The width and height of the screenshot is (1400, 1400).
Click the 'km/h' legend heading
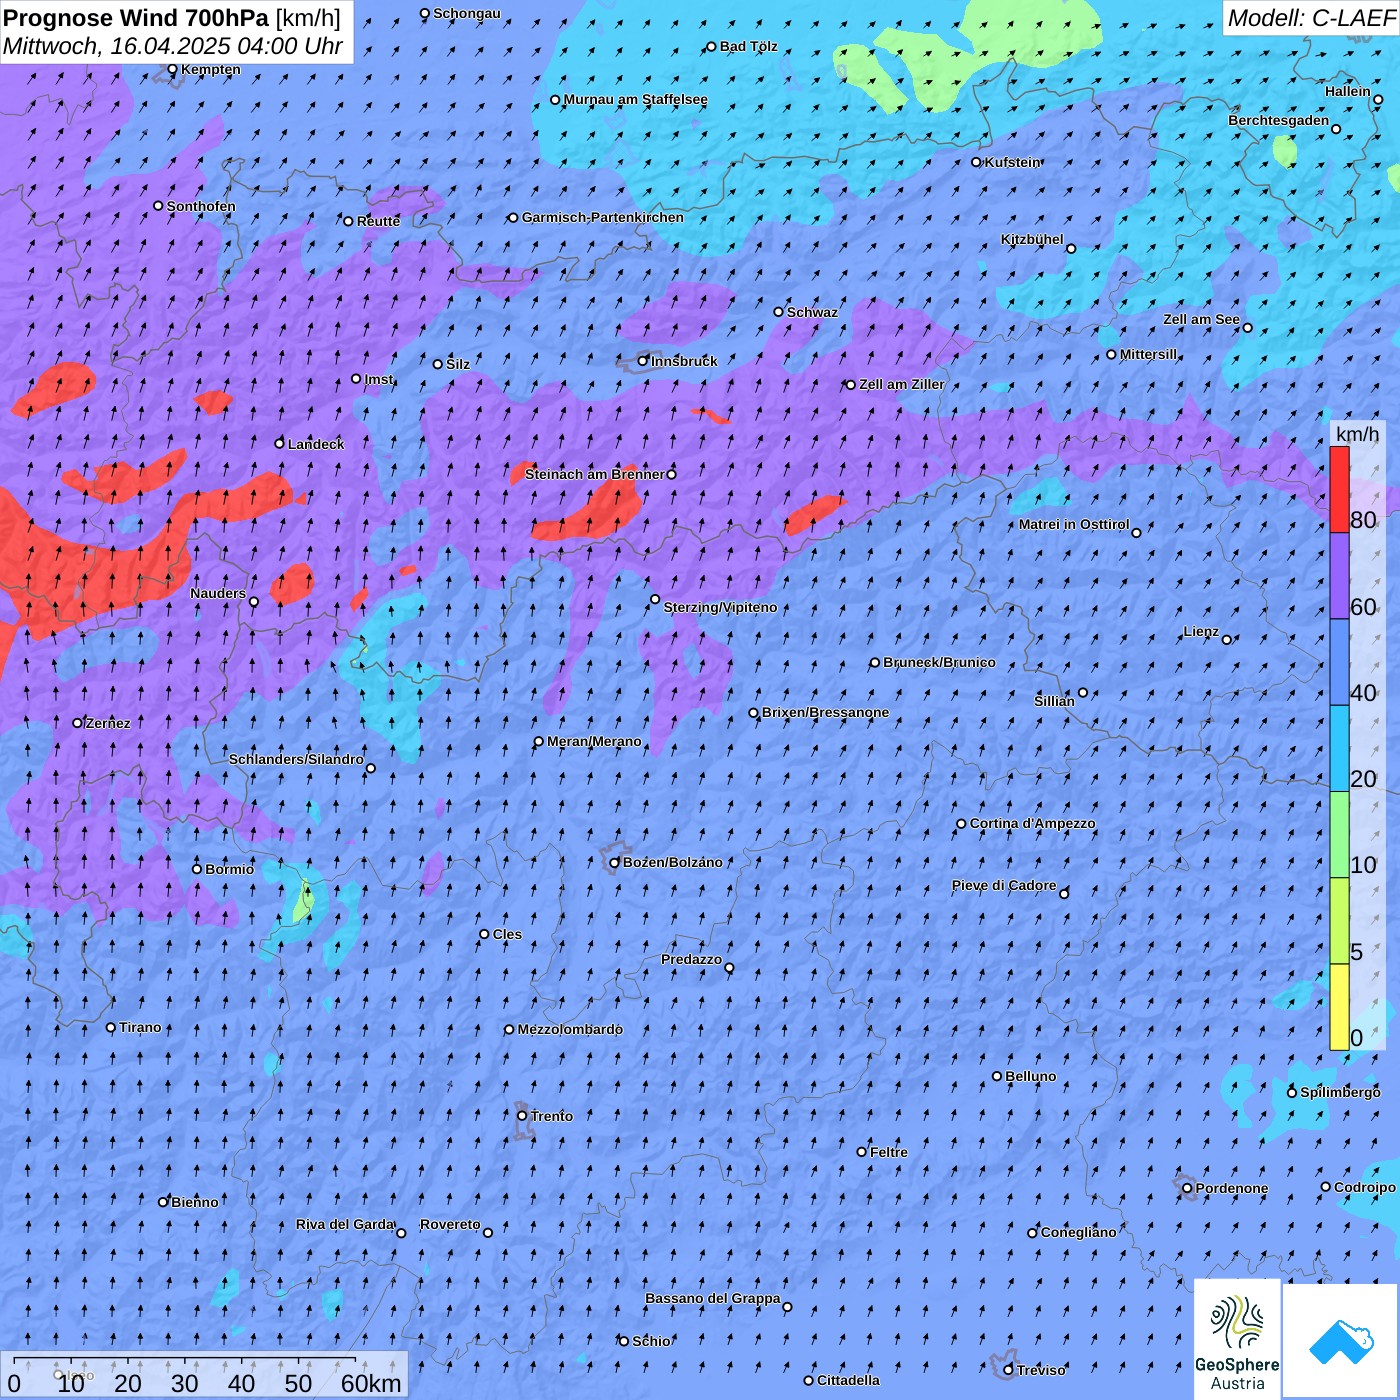(x=1357, y=433)
